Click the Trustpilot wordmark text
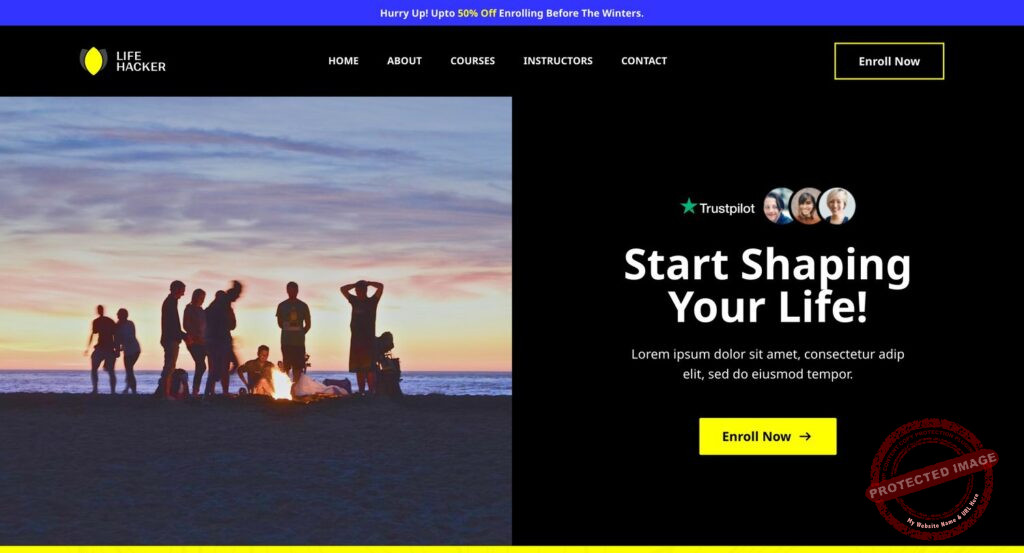 click(727, 208)
